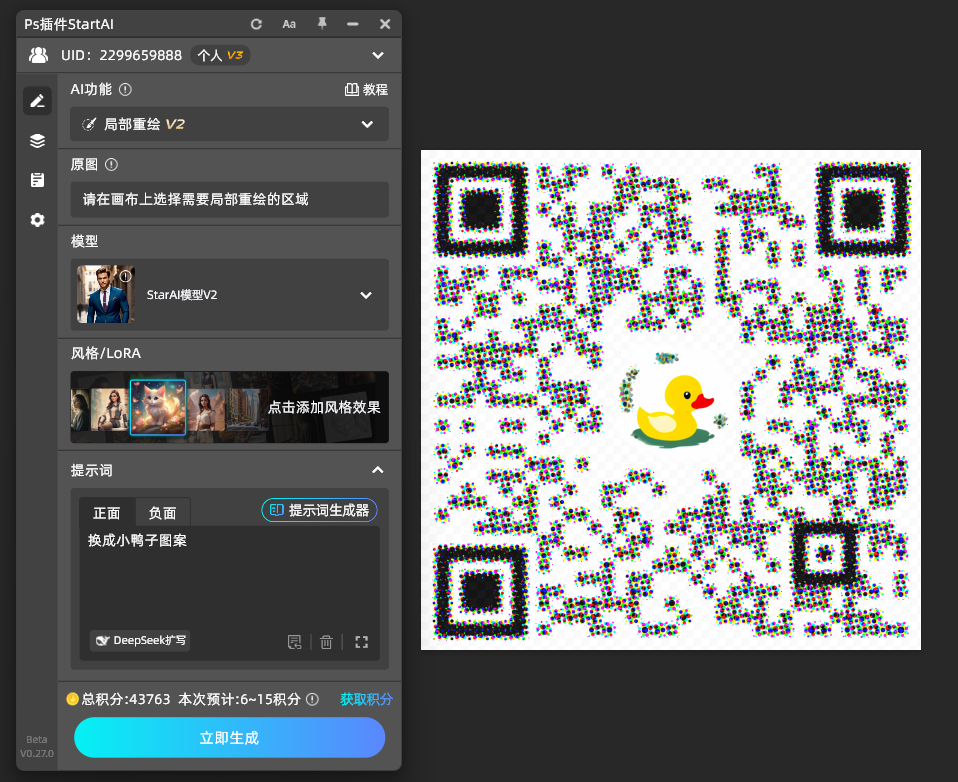Click 点击添加风格效果 to add style
This screenshot has width=958, height=782.
[324, 407]
